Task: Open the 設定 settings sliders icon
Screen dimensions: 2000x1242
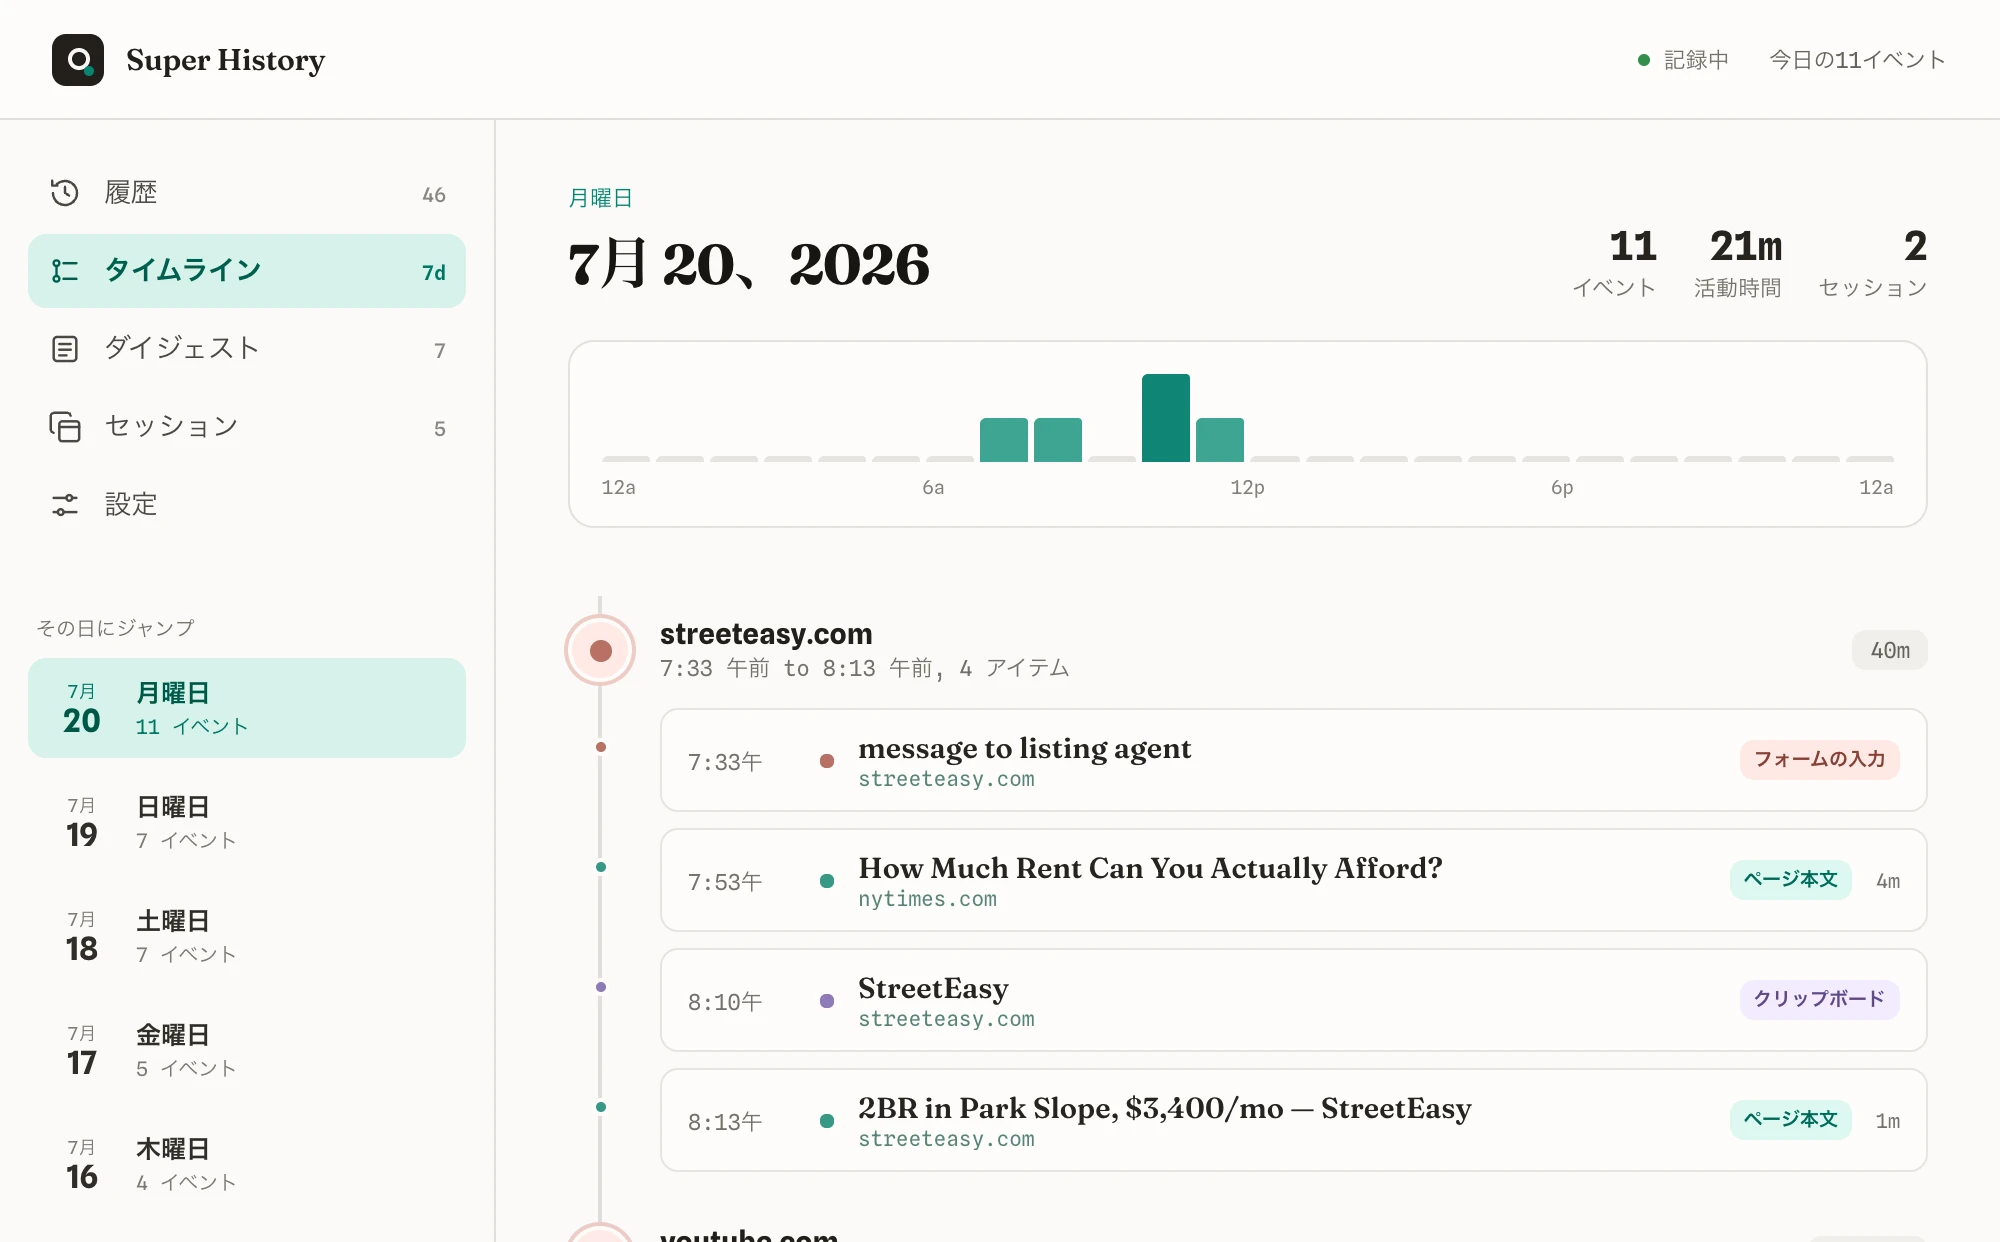Action: pos(65,505)
